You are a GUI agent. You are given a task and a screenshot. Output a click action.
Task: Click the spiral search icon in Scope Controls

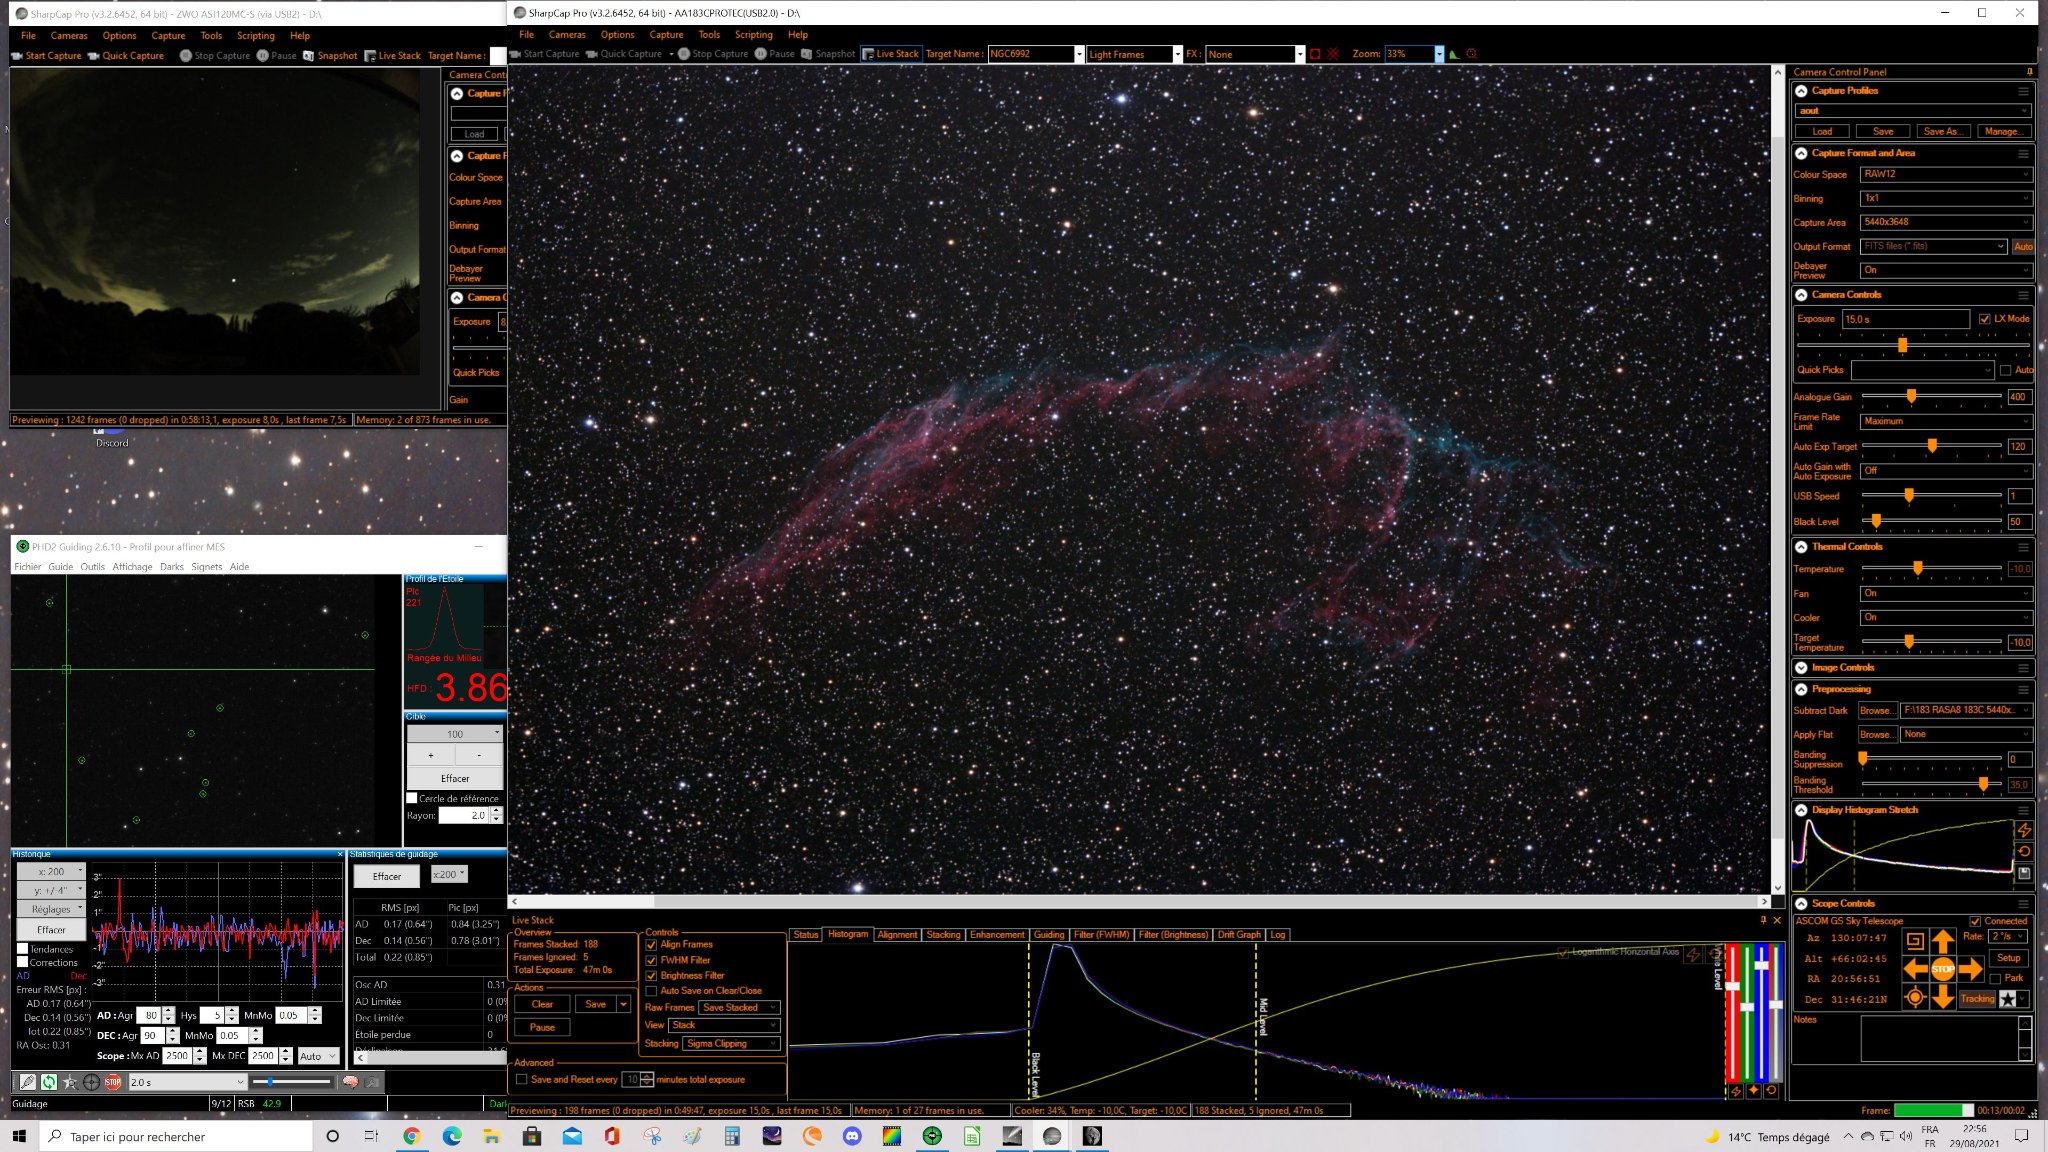(1914, 940)
